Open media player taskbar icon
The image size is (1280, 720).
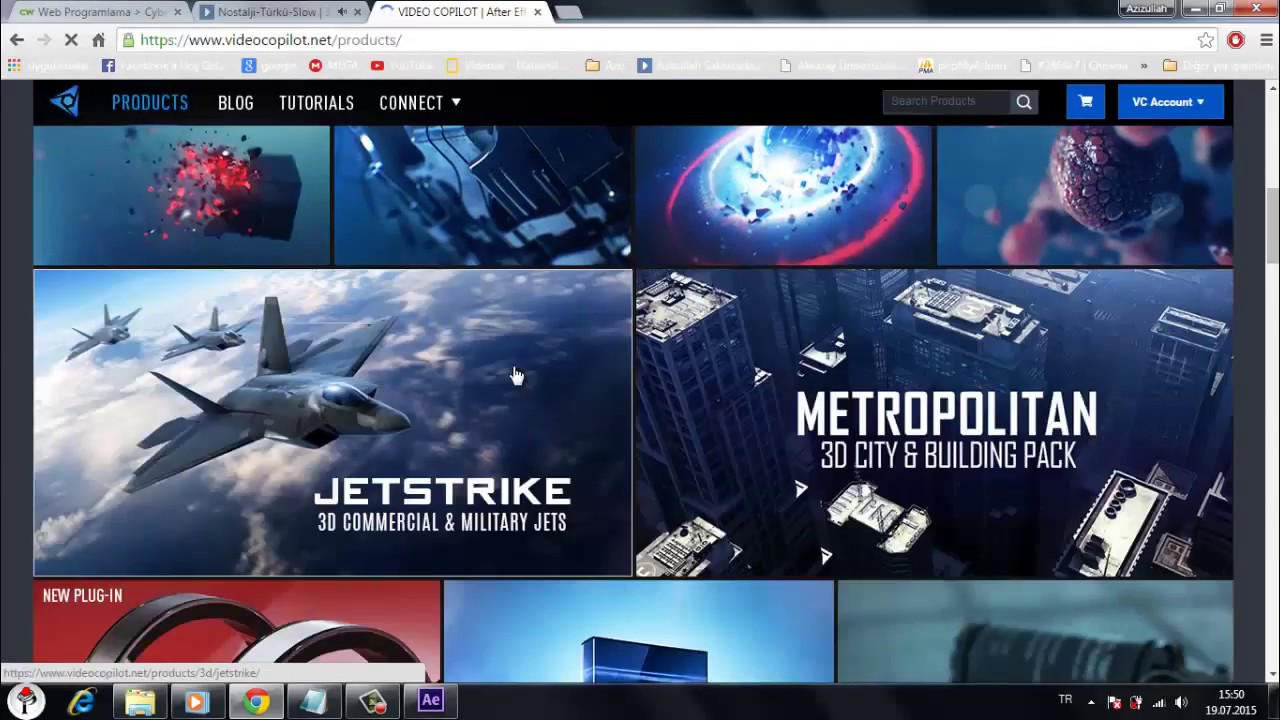197,701
